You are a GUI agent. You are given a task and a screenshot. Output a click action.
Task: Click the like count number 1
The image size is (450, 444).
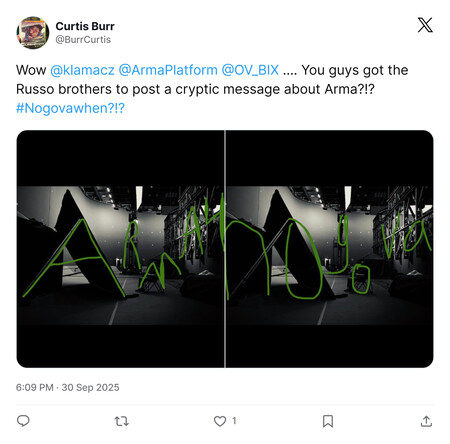pos(234,421)
